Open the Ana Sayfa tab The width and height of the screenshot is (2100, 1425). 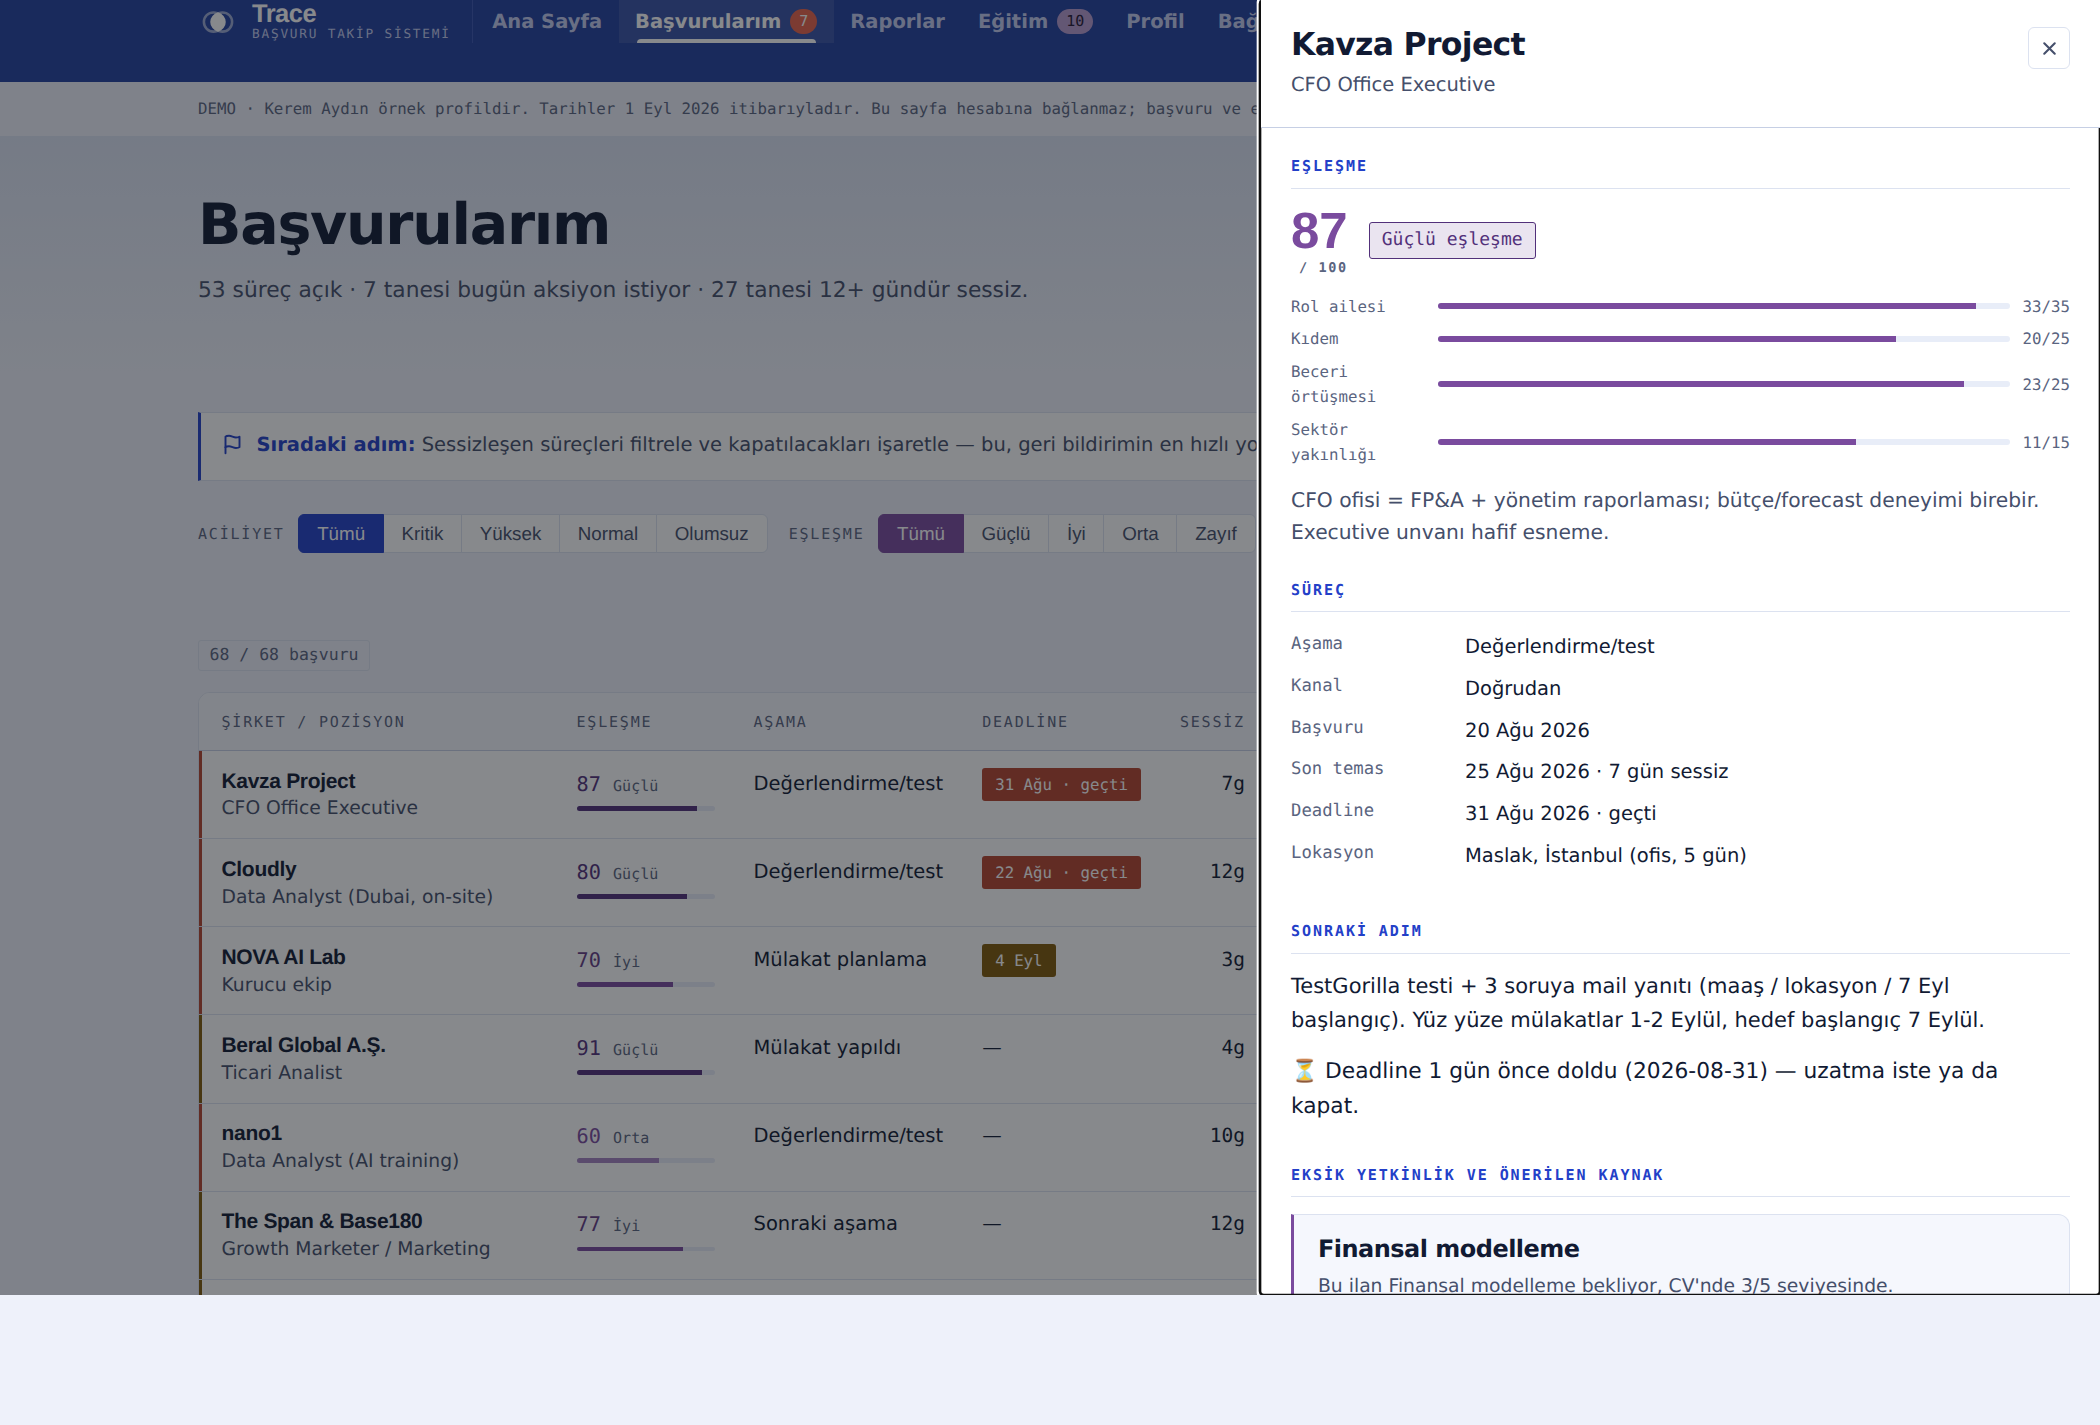(547, 21)
